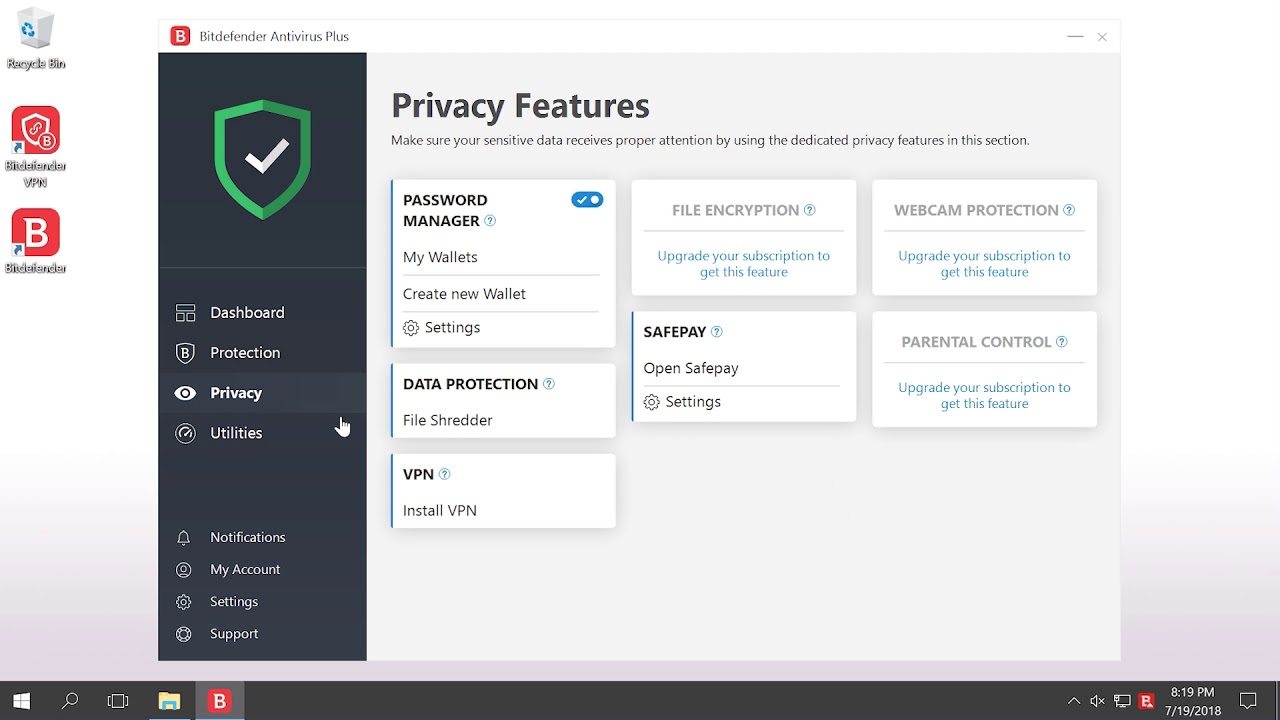The image size is (1280, 720).
Task: Click help icon beside Parental Control
Action: 1062,342
